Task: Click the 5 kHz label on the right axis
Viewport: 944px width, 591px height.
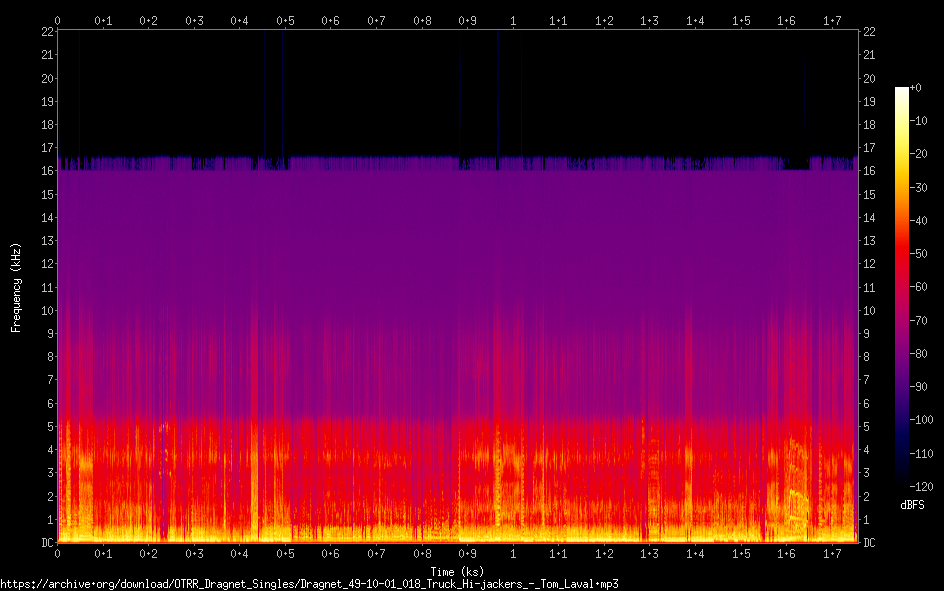Action: (866, 427)
